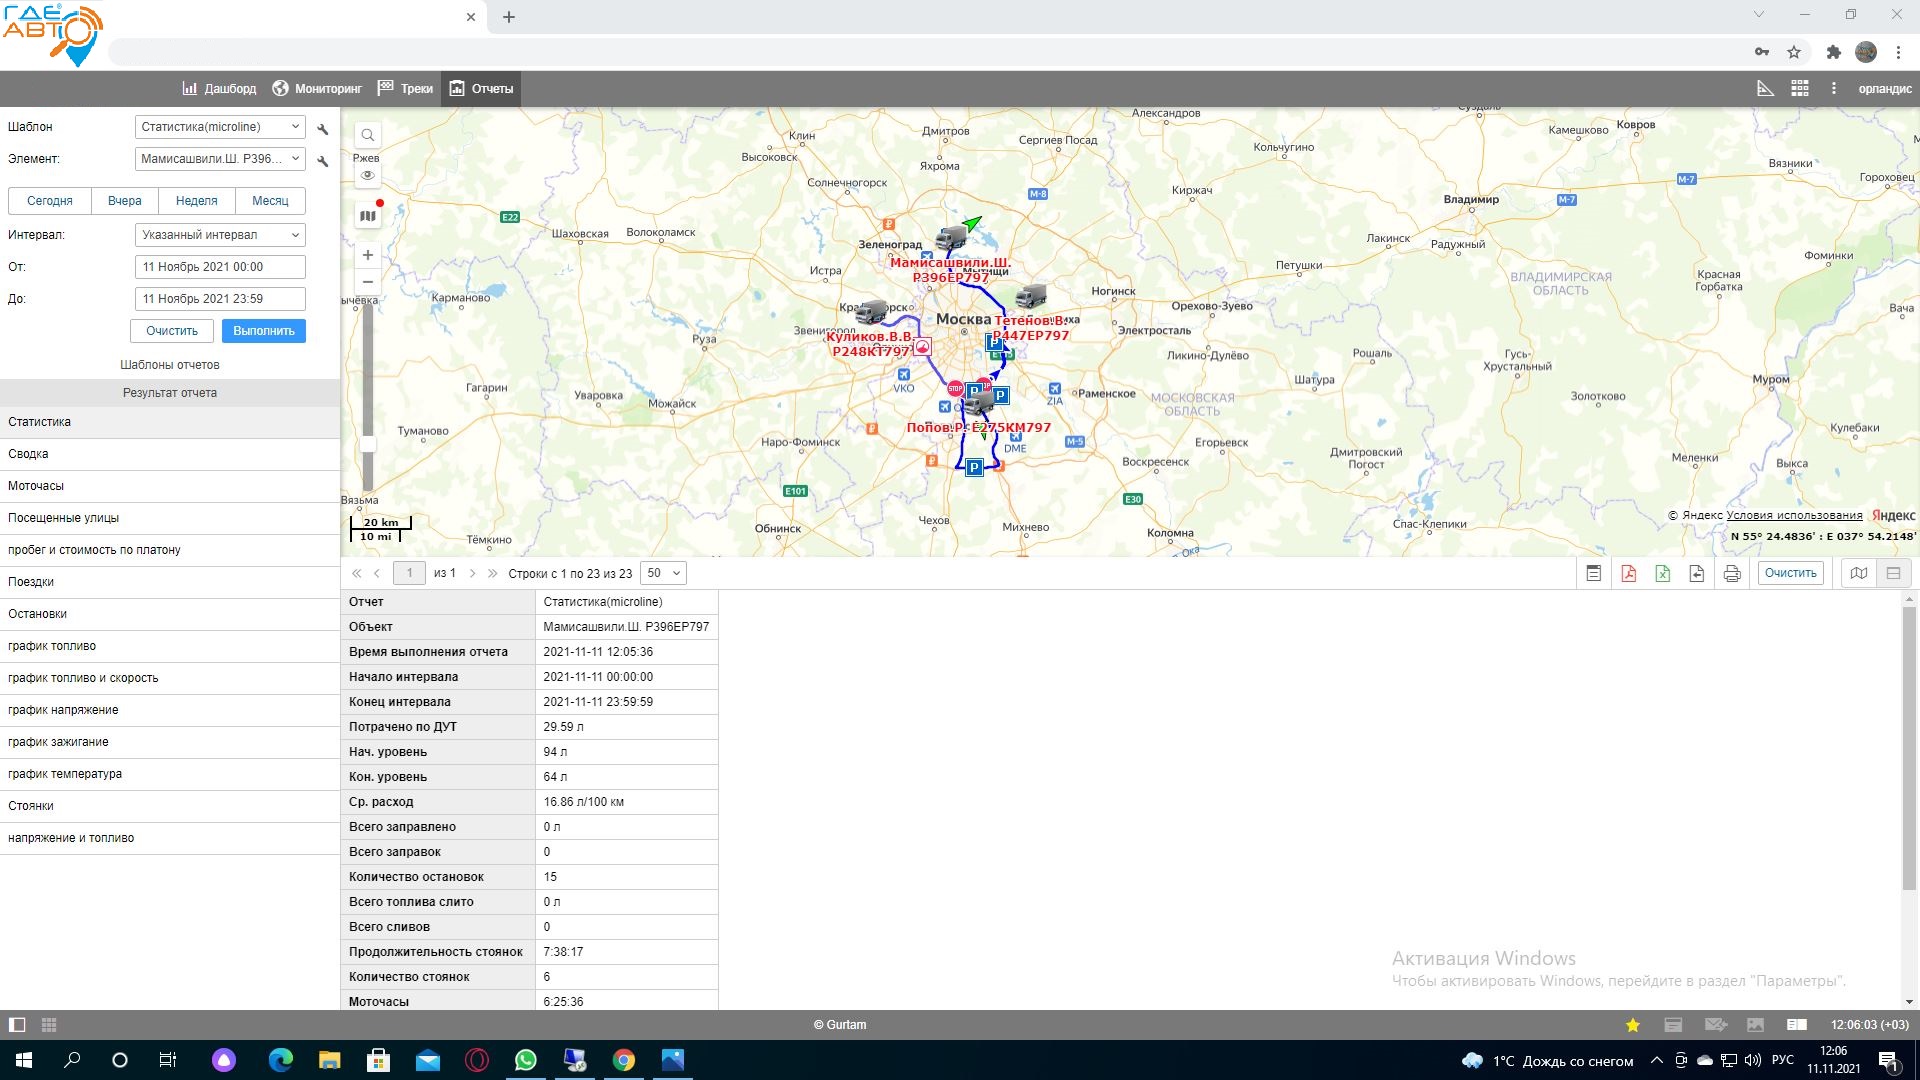Toggle split layout view button
This screenshot has width=1920, height=1080.
[x=1893, y=573]
